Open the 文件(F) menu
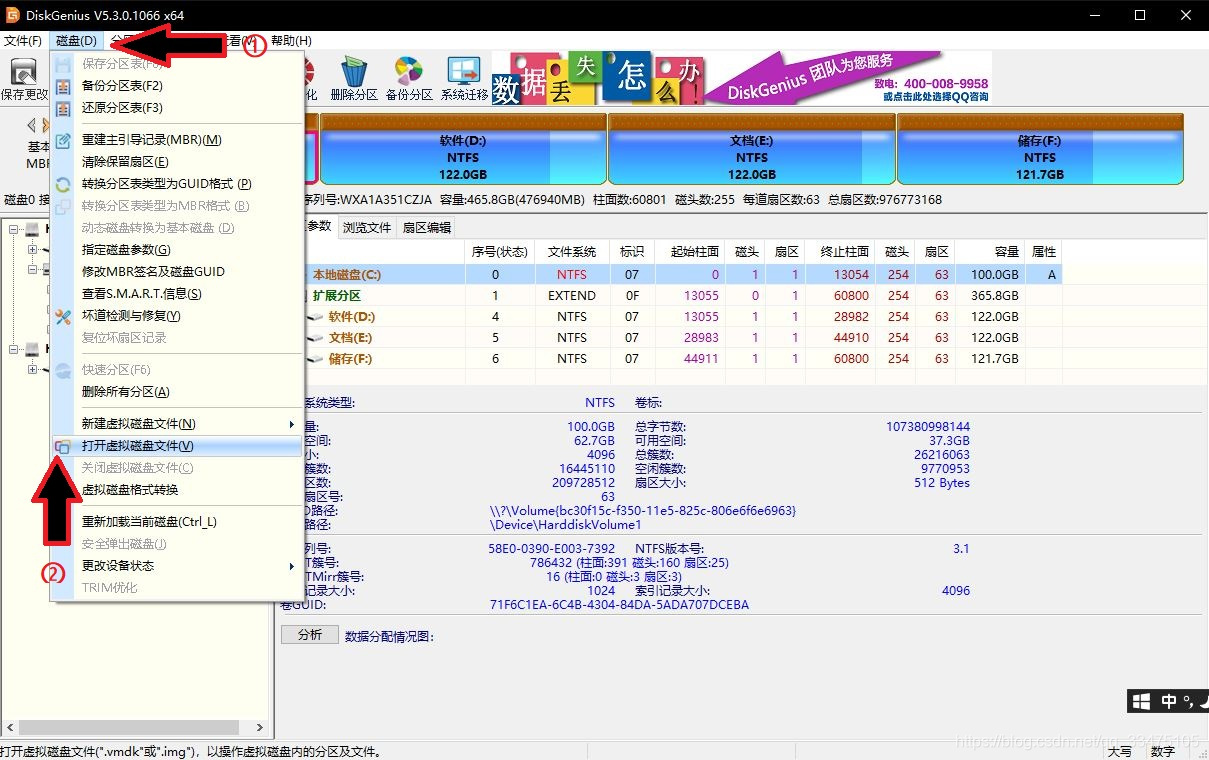The height and width of the screenshot is (760, 1209). coord(23,41)
